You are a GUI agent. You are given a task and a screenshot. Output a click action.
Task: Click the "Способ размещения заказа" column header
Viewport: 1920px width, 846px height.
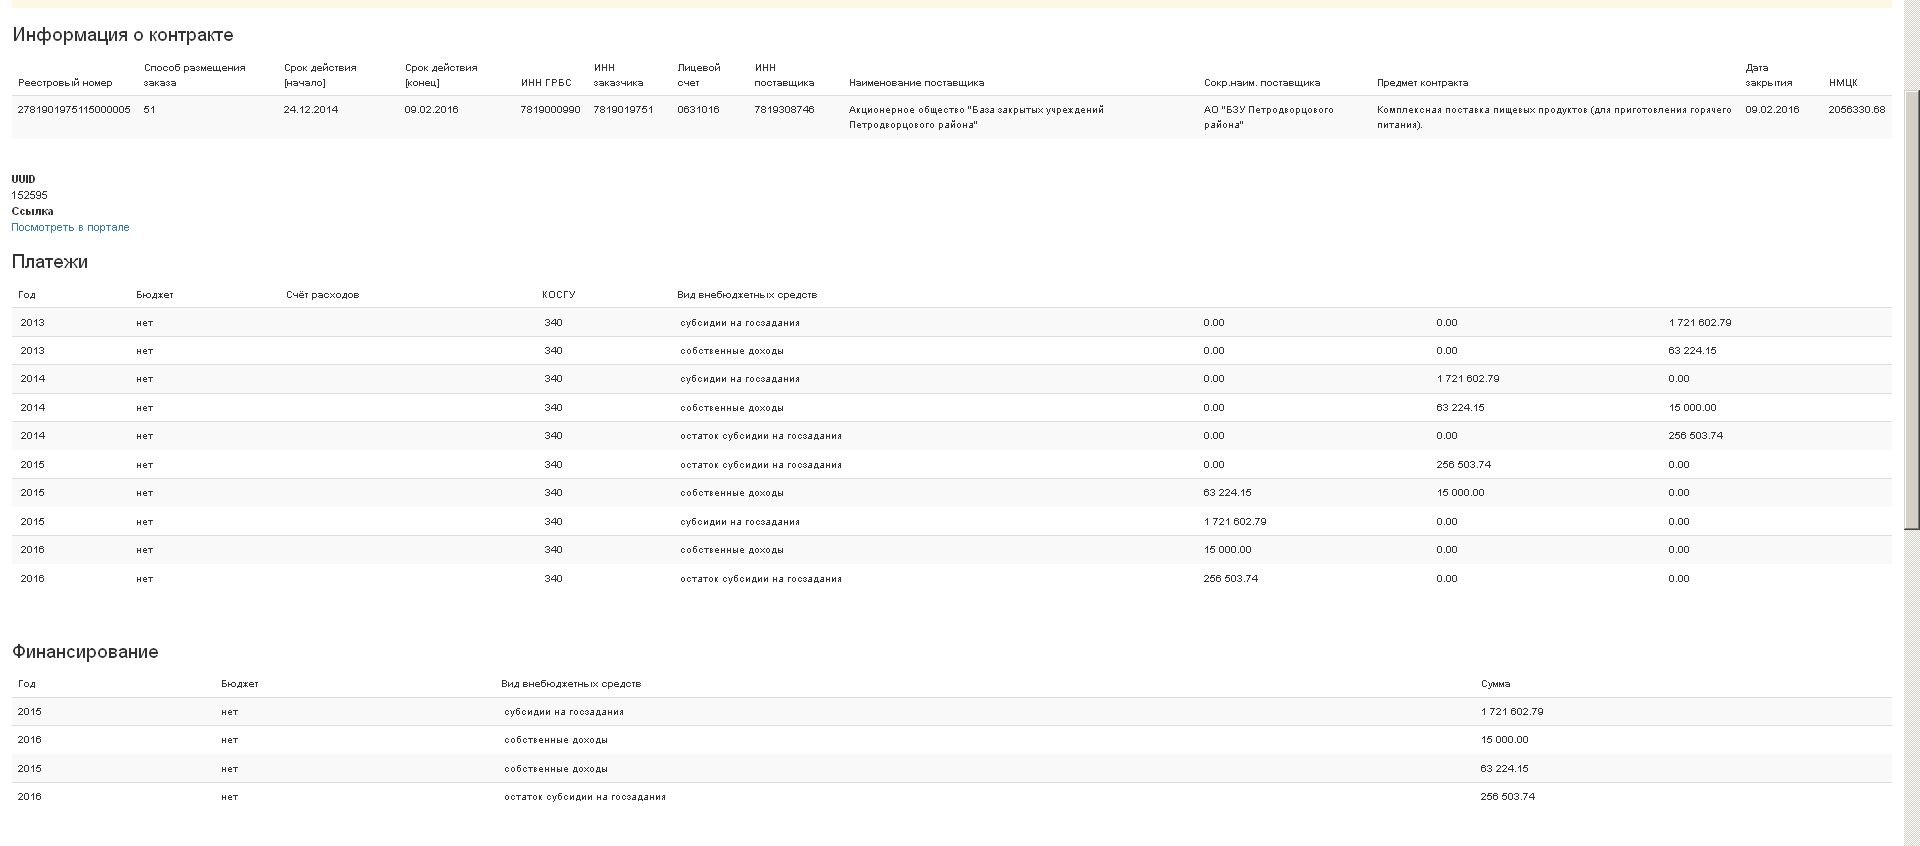click(x=194, y=75)
